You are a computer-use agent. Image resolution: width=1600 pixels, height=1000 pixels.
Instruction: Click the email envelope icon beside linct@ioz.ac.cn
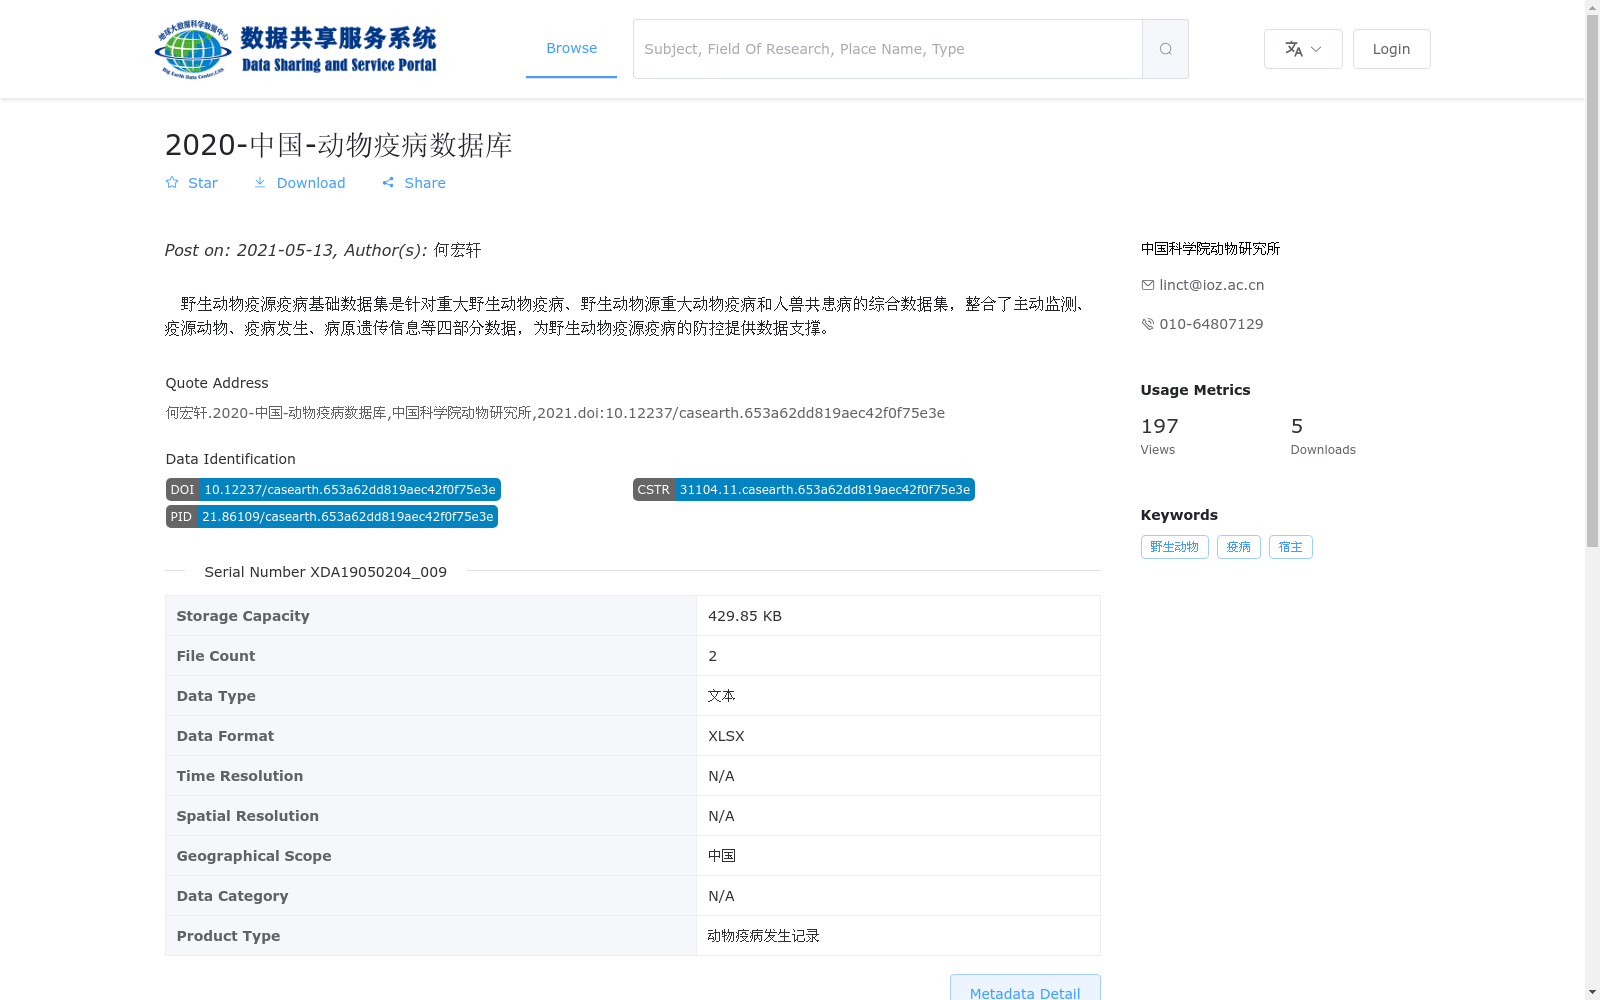1148,285
